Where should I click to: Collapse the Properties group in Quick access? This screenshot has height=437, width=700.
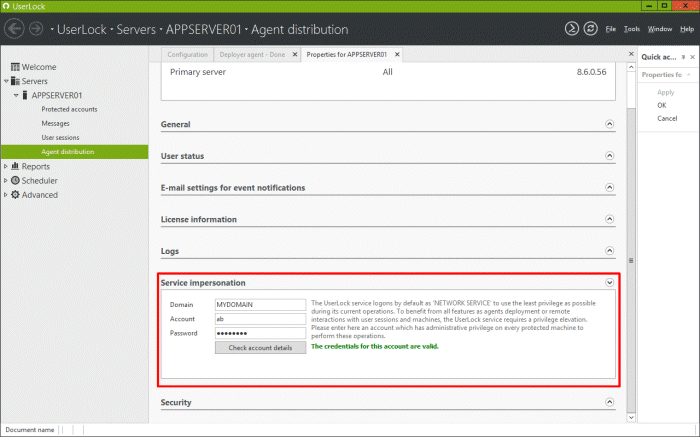coord(689,75)
